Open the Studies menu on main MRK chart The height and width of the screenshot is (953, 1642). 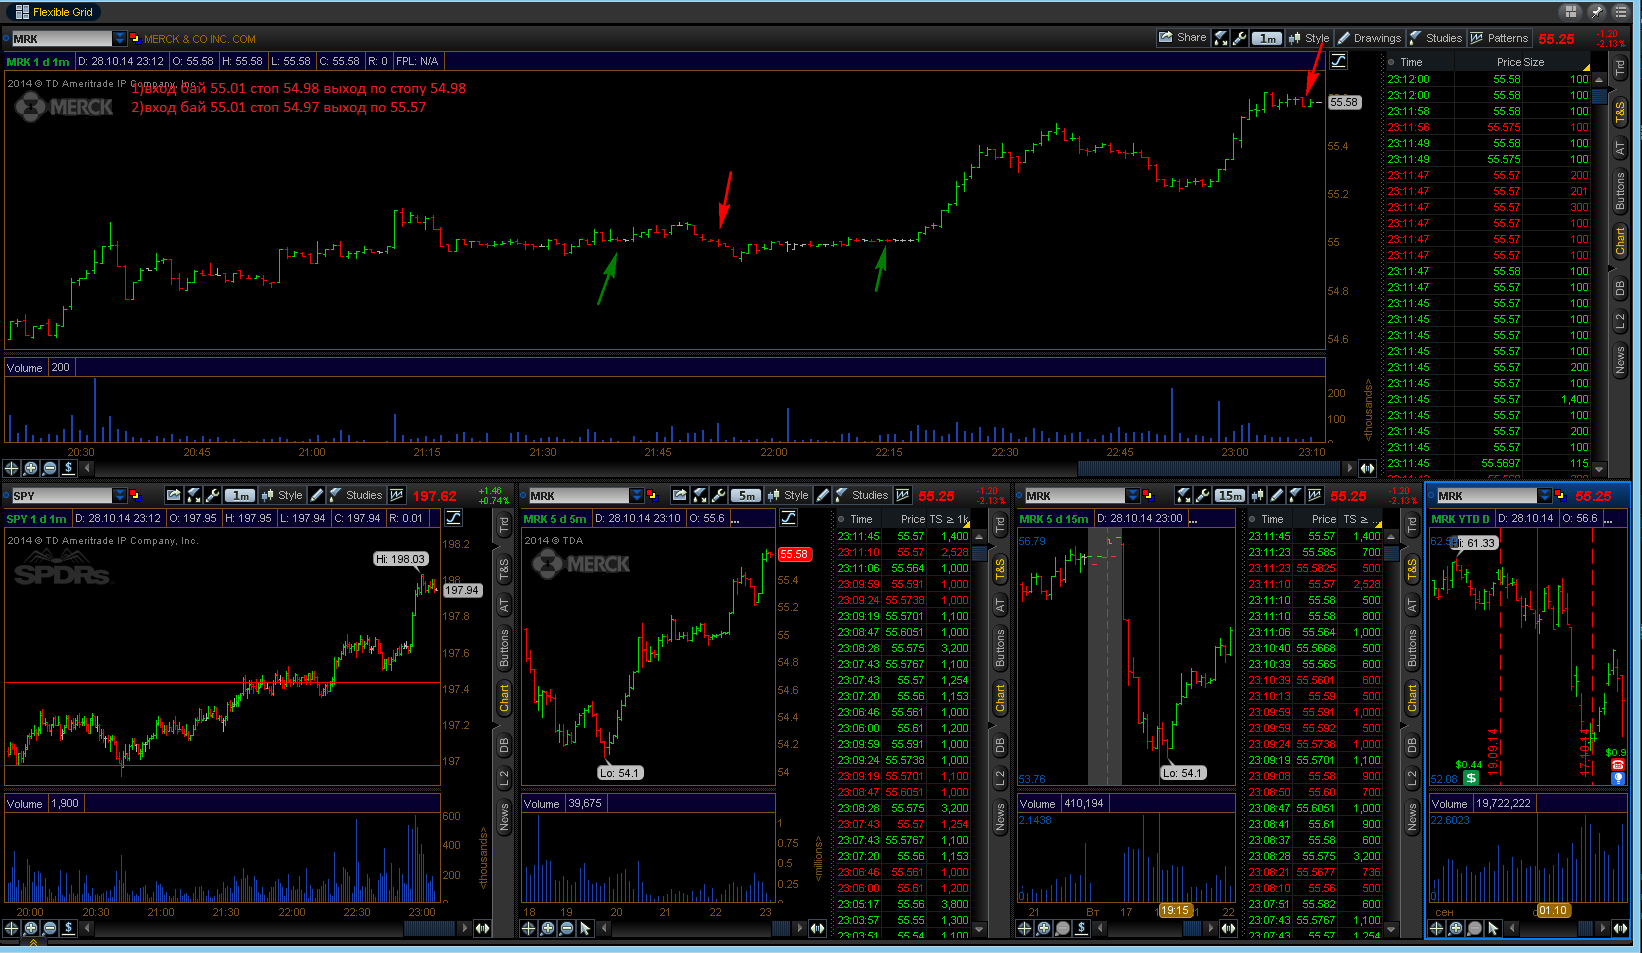1435,38
